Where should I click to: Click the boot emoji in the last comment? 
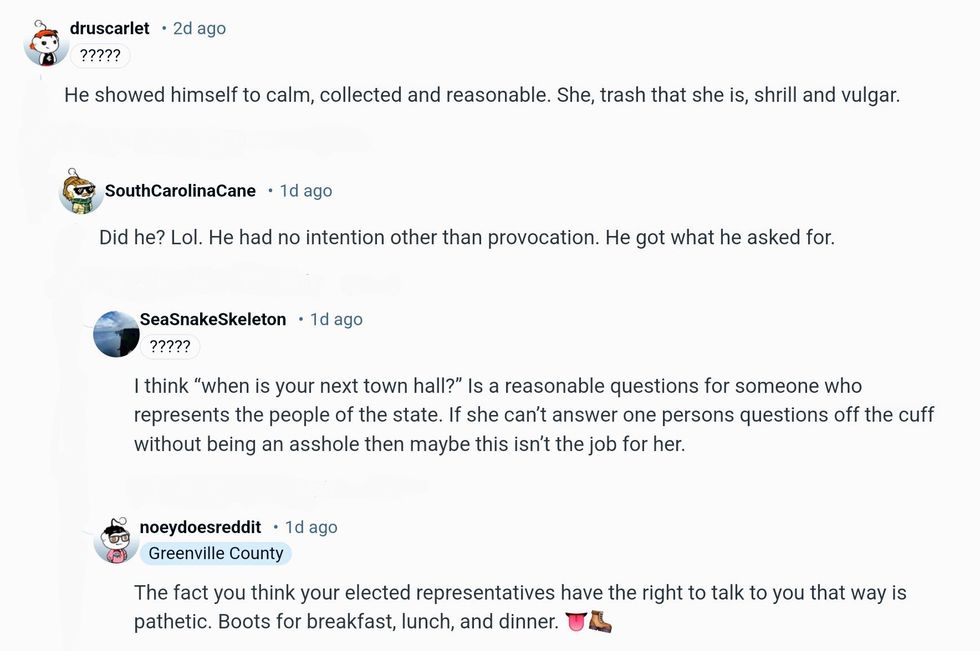[601, 621]
